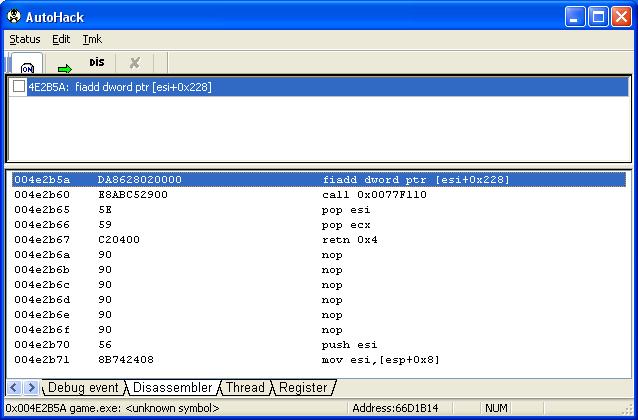
Task: Open the Edit menu
Action: pos(61,39)
